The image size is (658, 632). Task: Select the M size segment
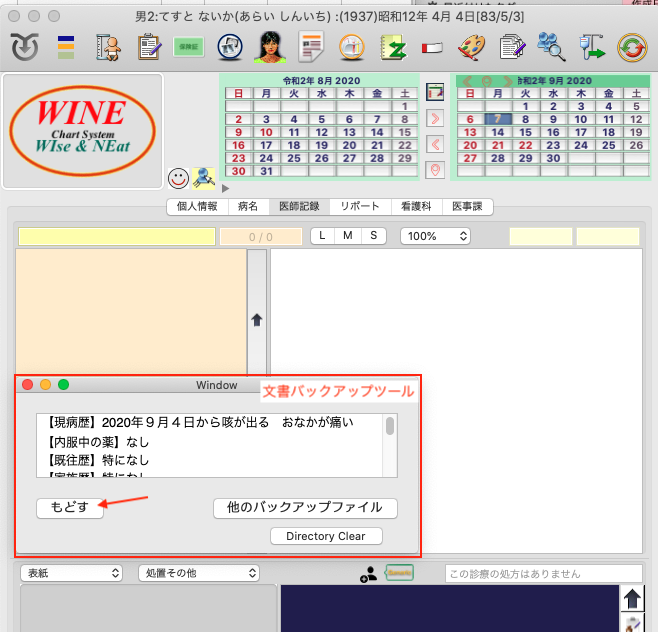pos(348,236)
